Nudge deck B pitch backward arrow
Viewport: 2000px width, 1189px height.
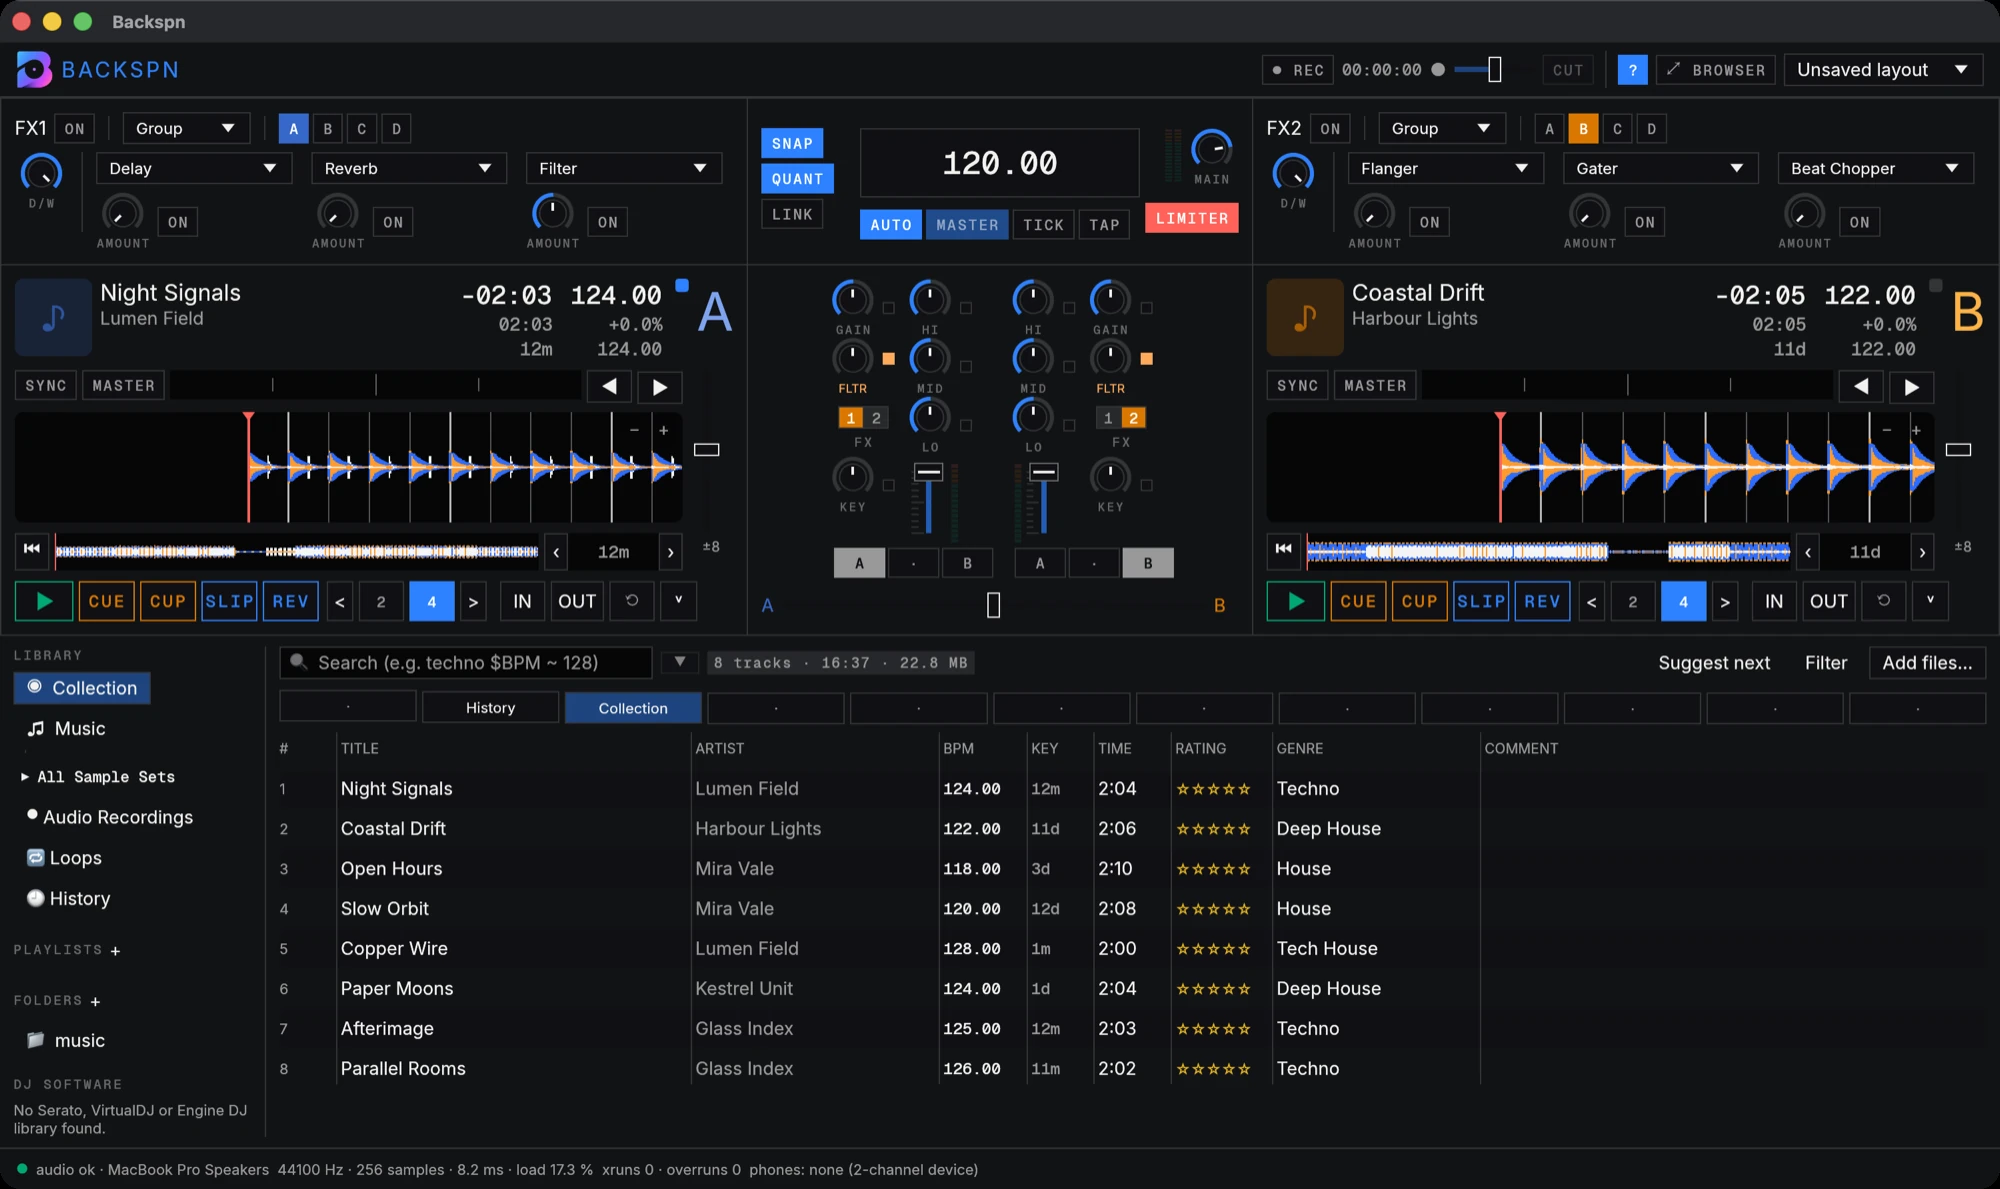[x=1861, y=386]
